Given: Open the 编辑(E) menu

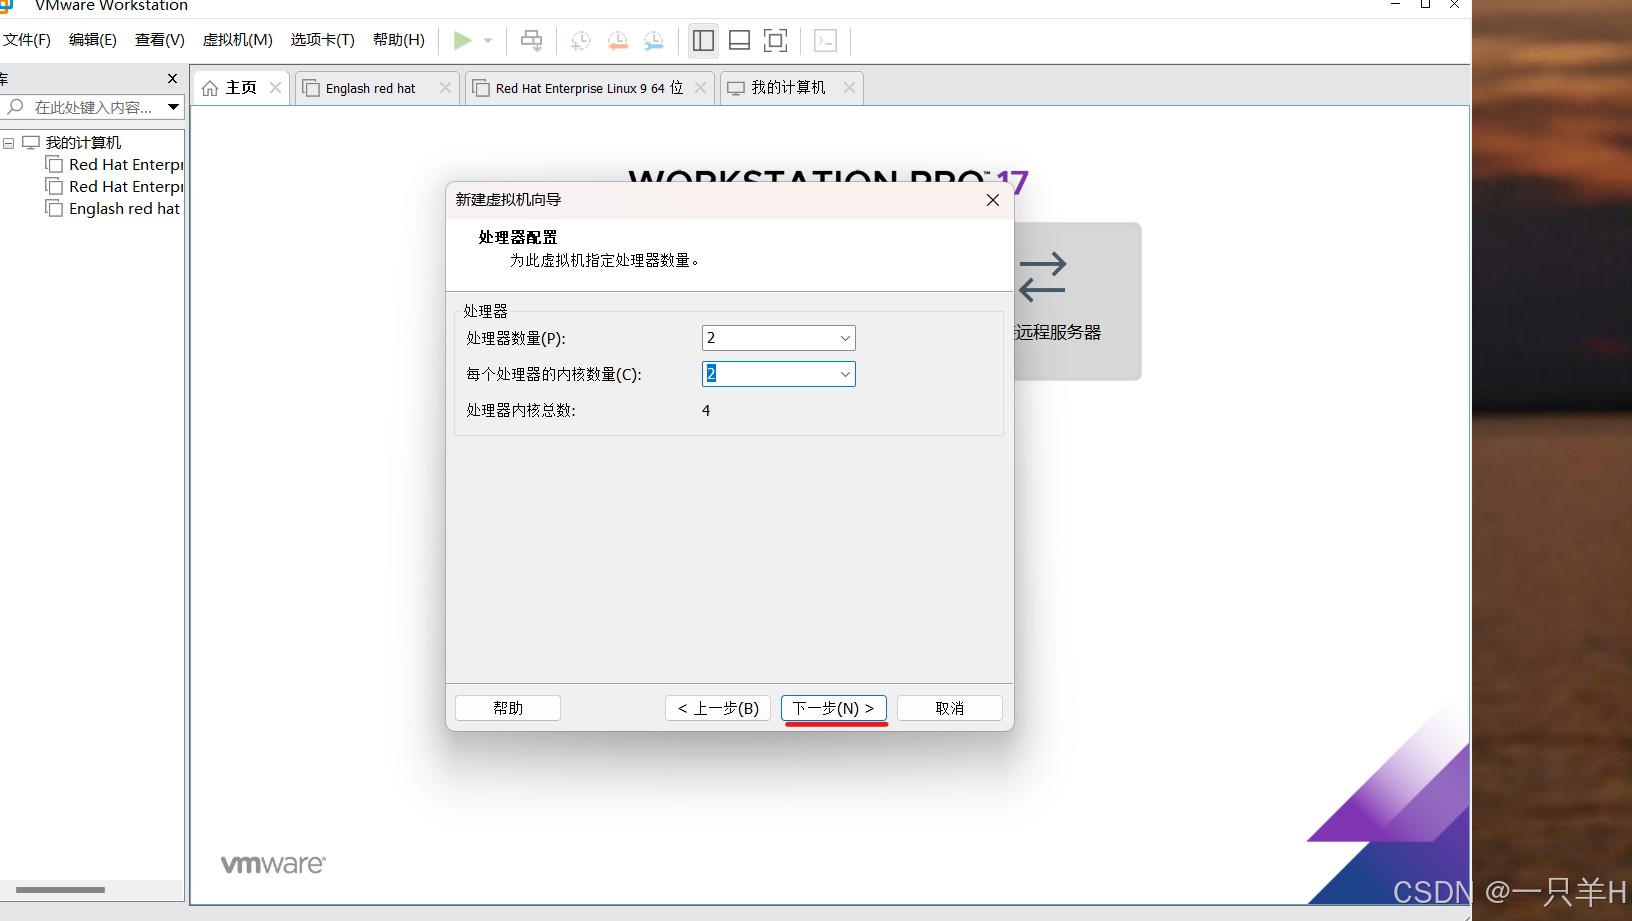Looking at the screenshot, I should pyautogui.click(x=93, y=40).
